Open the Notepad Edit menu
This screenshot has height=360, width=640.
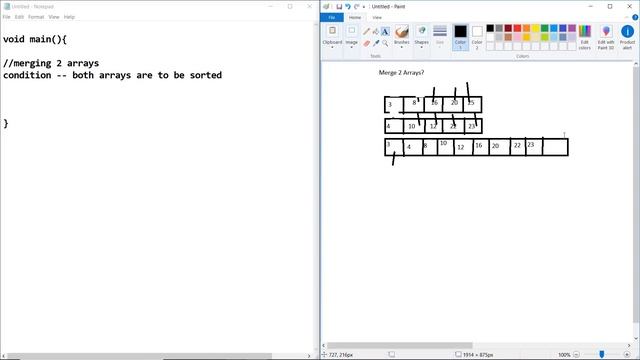tap(19, 17)
